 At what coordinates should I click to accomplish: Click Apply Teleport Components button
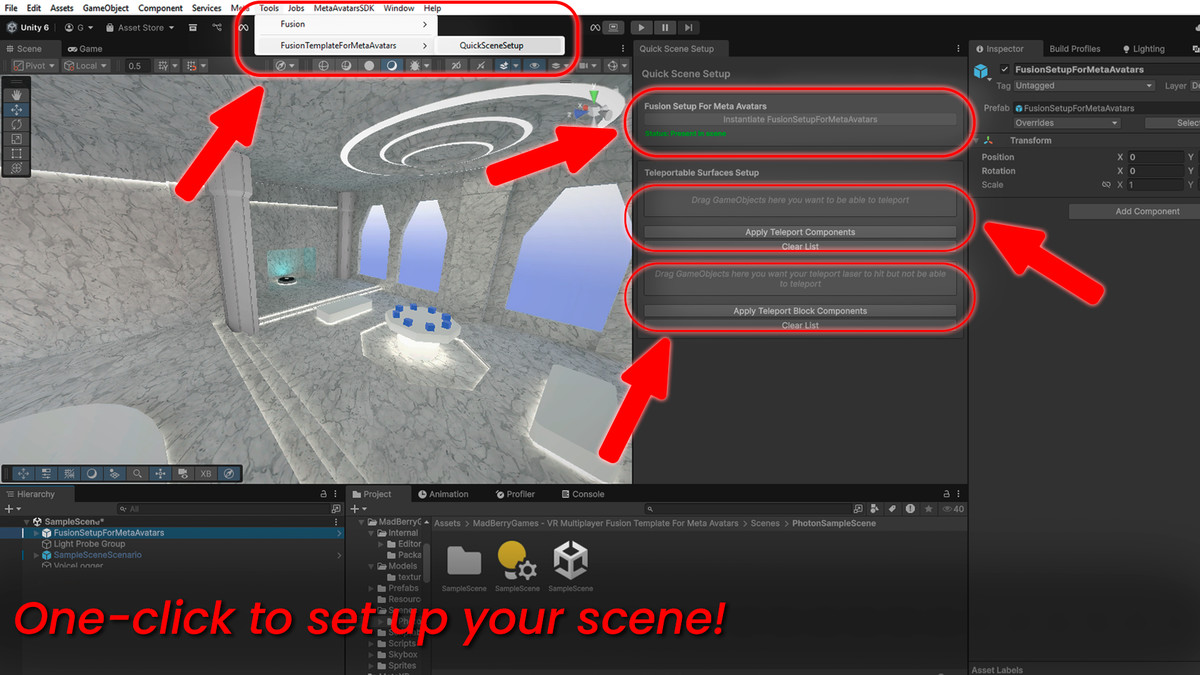click(x=800, y=232)
